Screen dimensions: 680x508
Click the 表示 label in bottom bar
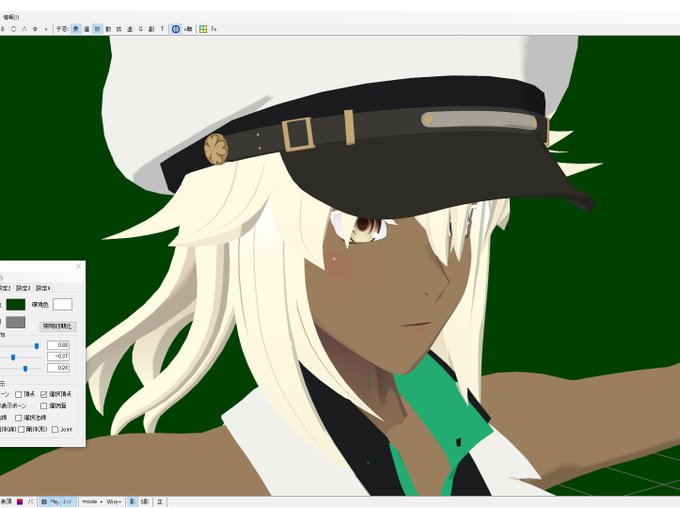coord(6,502)
